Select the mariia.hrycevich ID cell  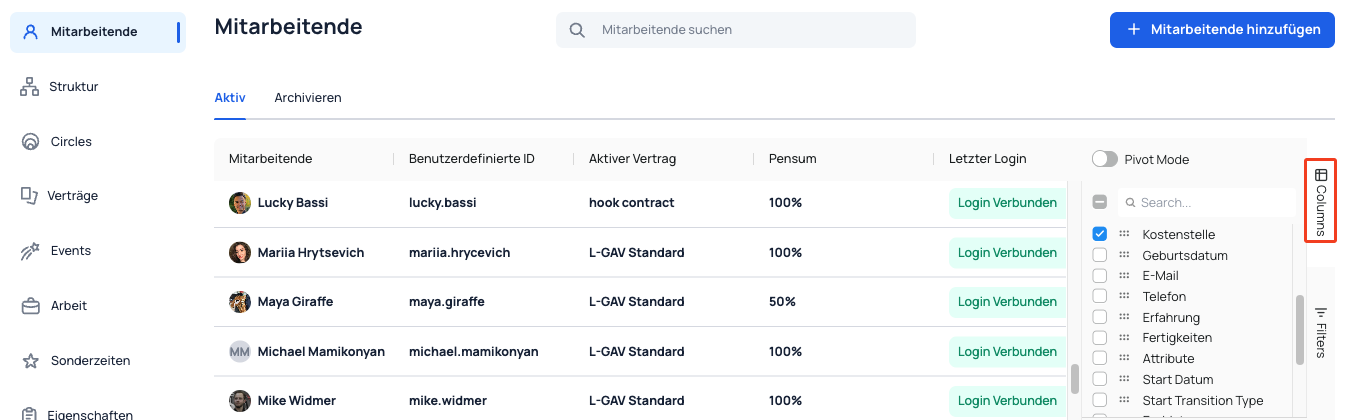tap(459, 252)
